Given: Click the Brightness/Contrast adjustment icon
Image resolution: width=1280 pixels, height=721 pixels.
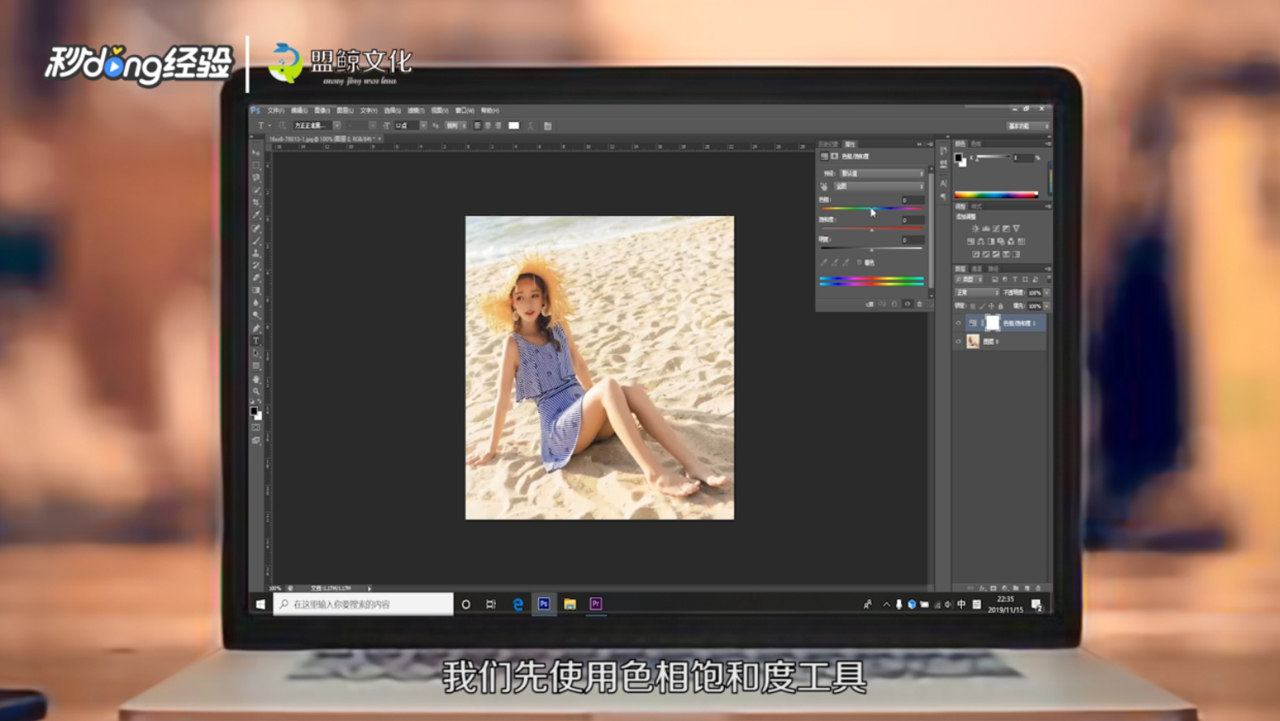Looking at the screenshot, I should click(975, 229).
